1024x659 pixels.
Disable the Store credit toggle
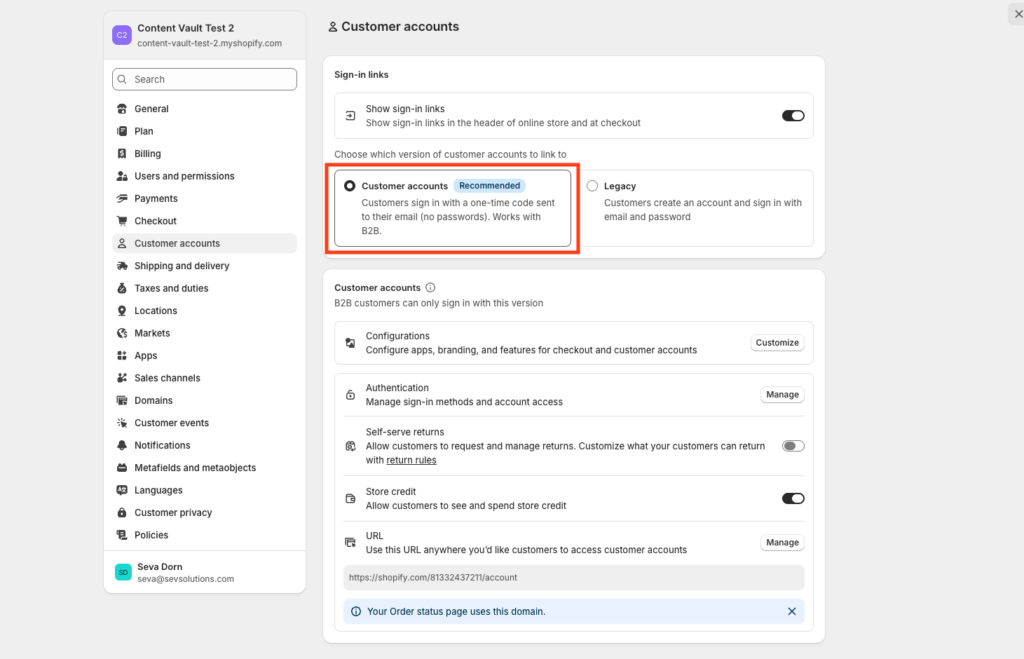point(792,498)
